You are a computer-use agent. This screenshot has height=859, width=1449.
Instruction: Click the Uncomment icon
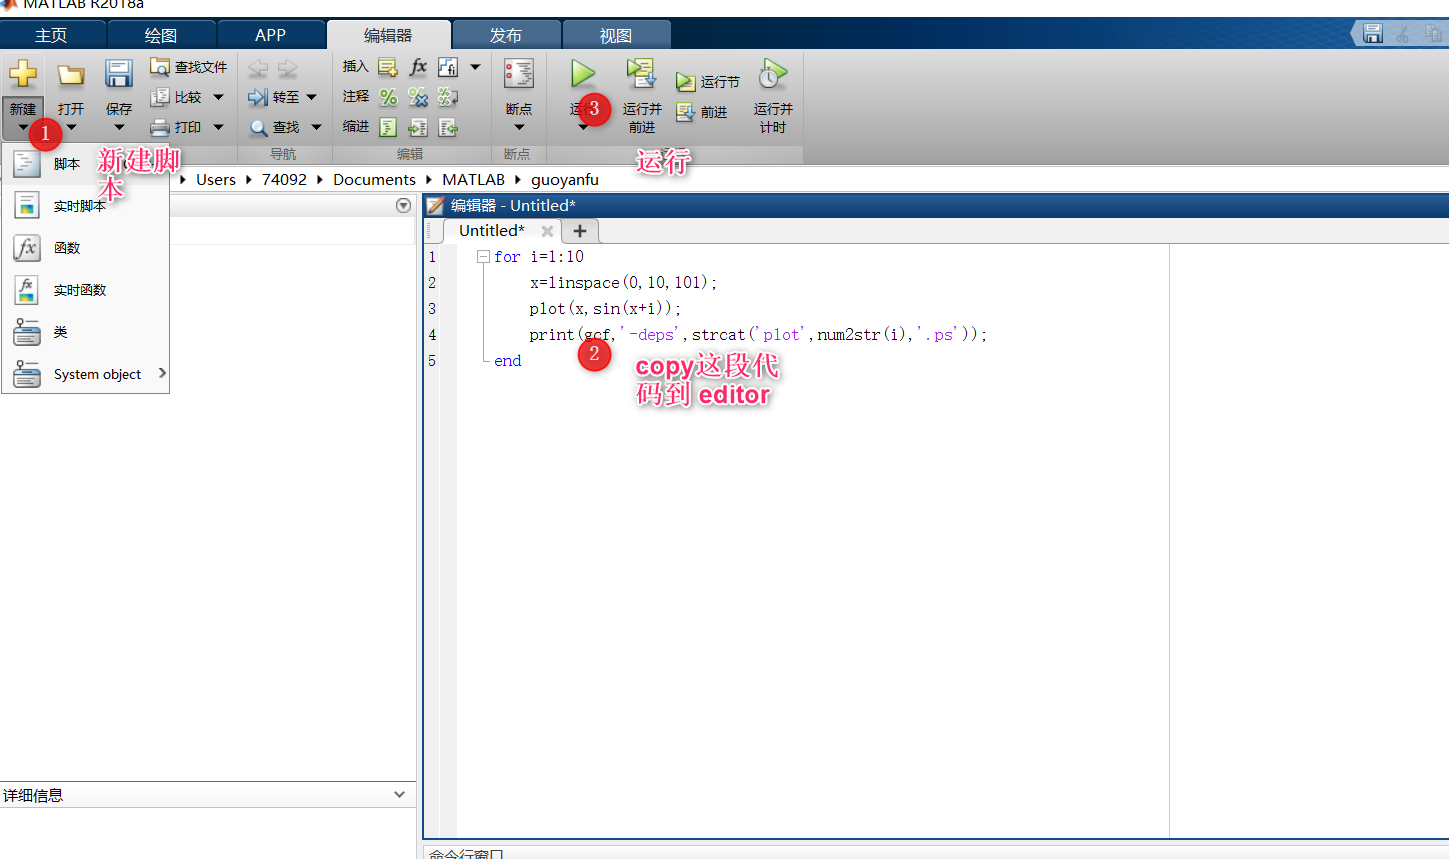417,97
